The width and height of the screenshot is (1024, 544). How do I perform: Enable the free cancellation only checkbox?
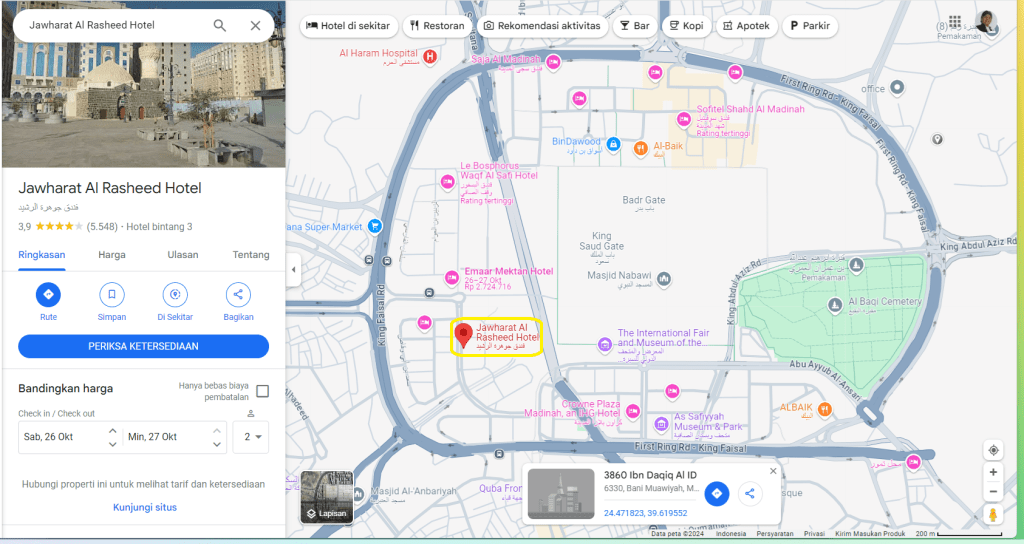pyautogui.click(x=262, y=391)
